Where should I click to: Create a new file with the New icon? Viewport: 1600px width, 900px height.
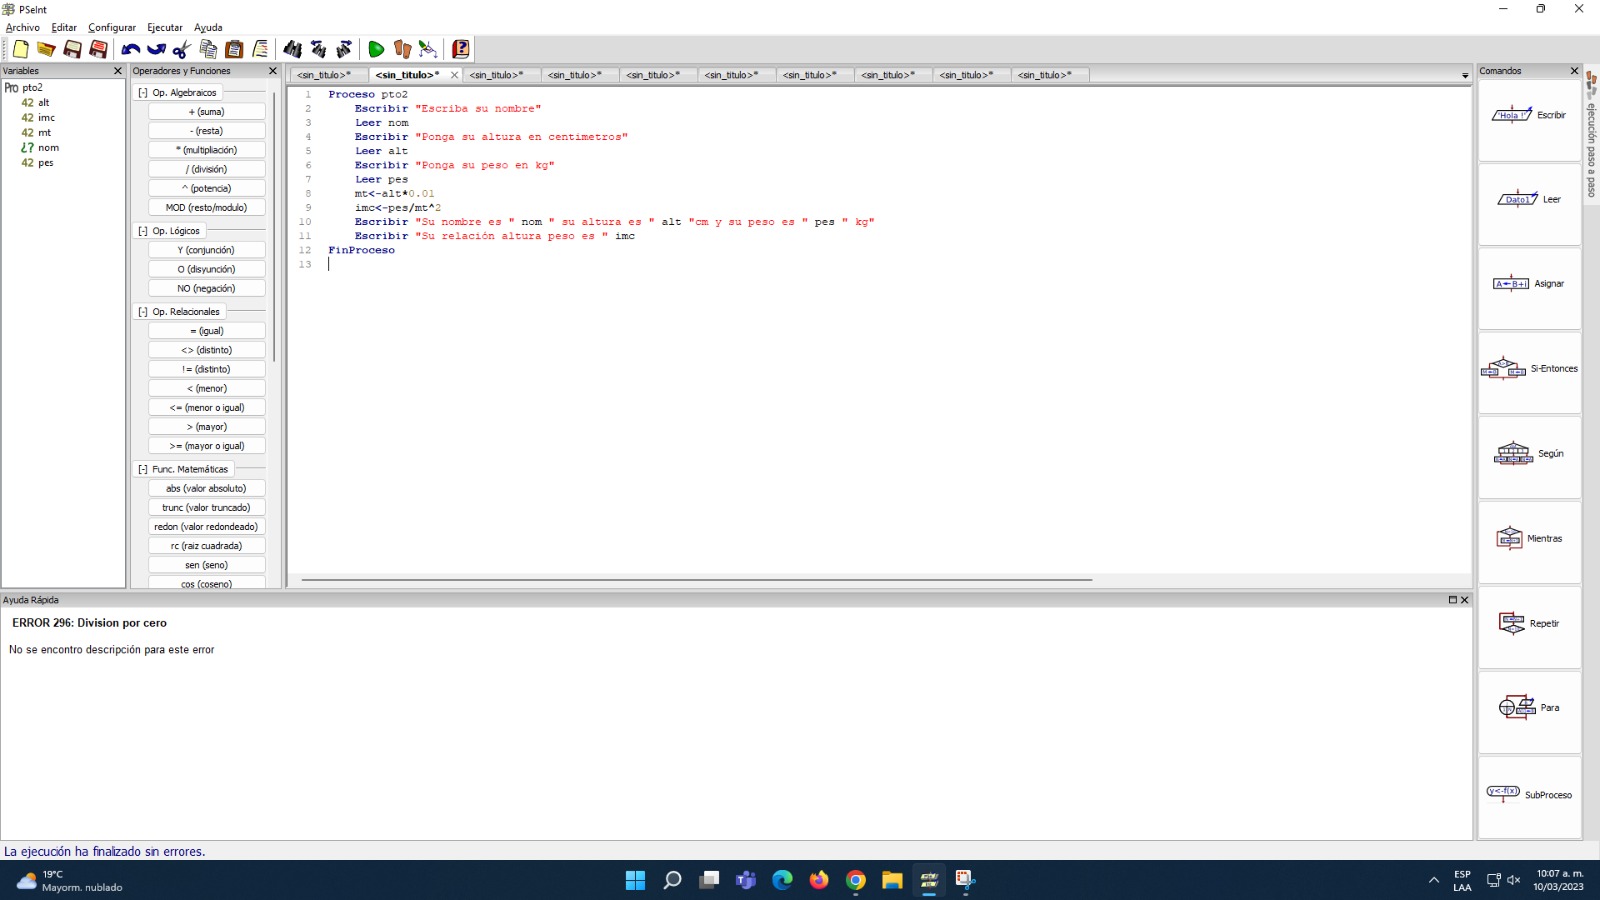tap(20, 49)
